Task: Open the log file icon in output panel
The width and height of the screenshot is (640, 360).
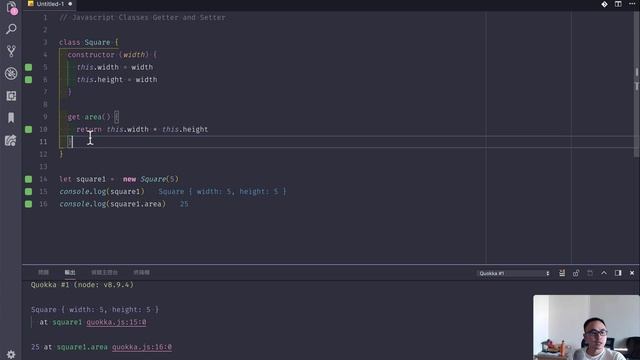Action: tap(590, 273)
